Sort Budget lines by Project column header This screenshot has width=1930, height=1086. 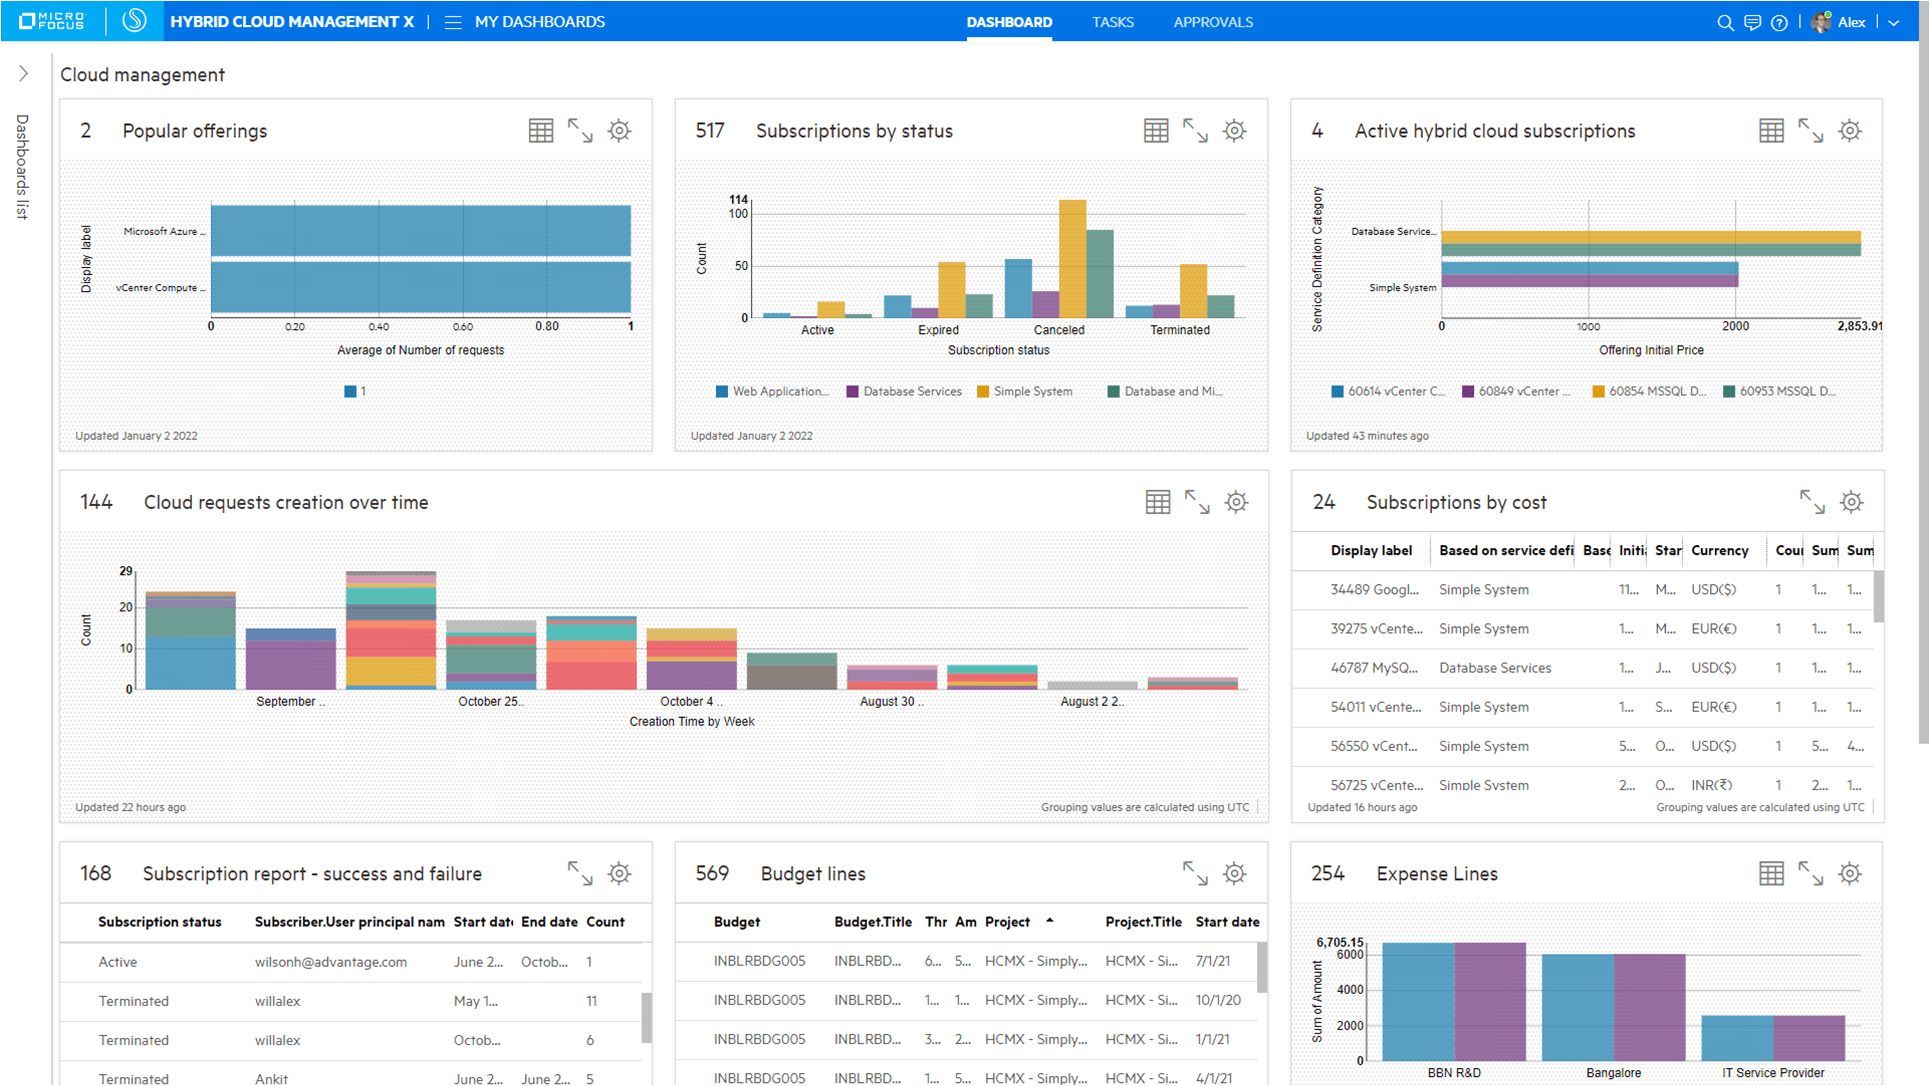pos(1008,922)
